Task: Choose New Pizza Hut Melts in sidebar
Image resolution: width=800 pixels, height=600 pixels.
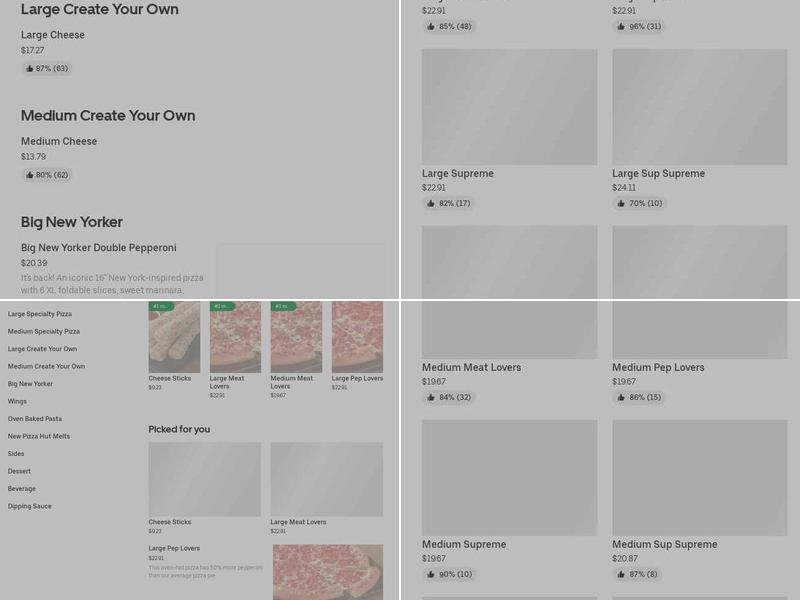Action: click(39, 436)
